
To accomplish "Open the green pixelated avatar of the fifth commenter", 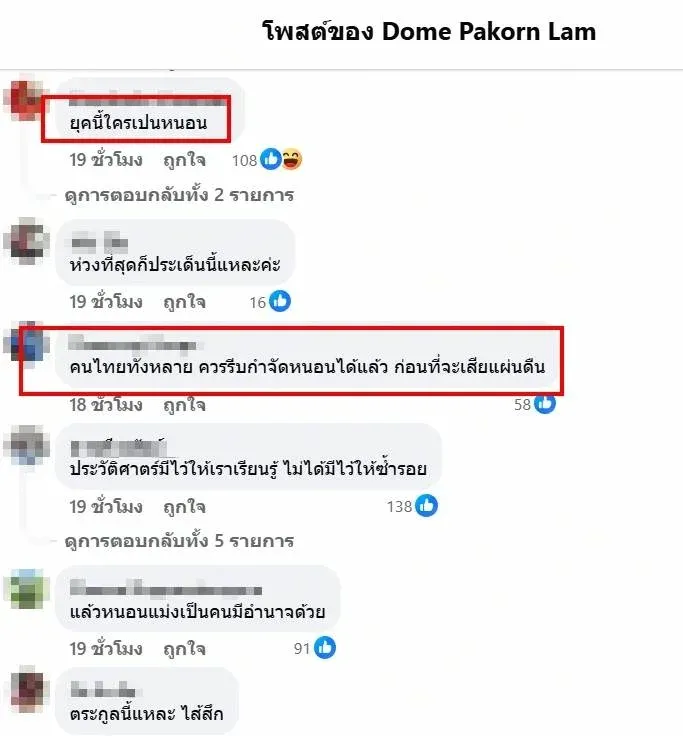I will pos(27,589).
